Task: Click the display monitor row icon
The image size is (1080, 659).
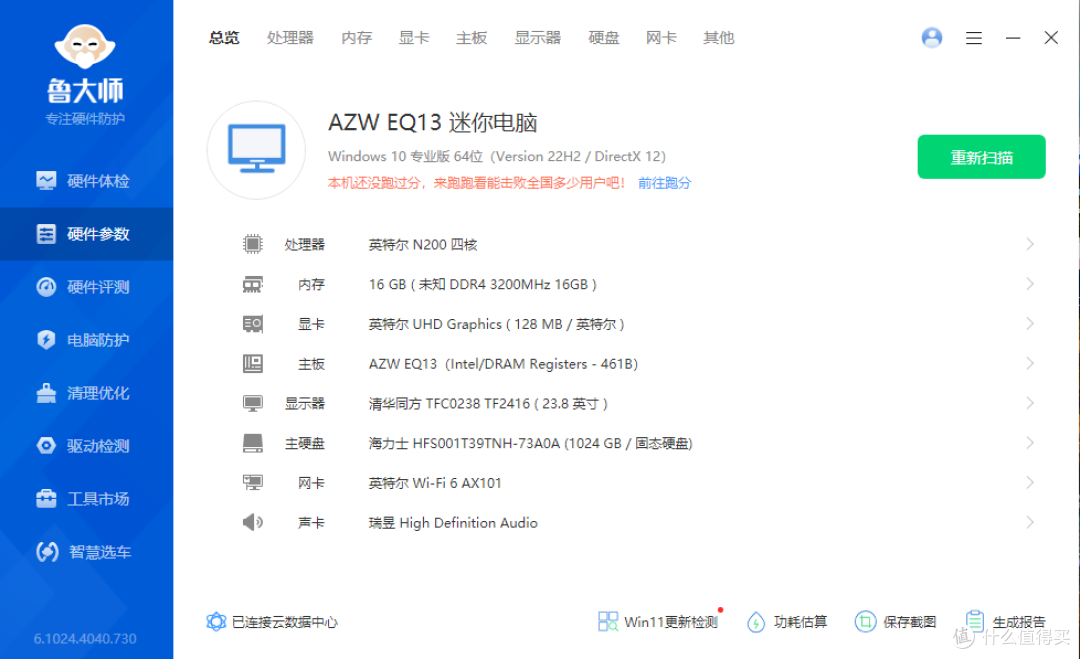Action: [x=253, y=404]
